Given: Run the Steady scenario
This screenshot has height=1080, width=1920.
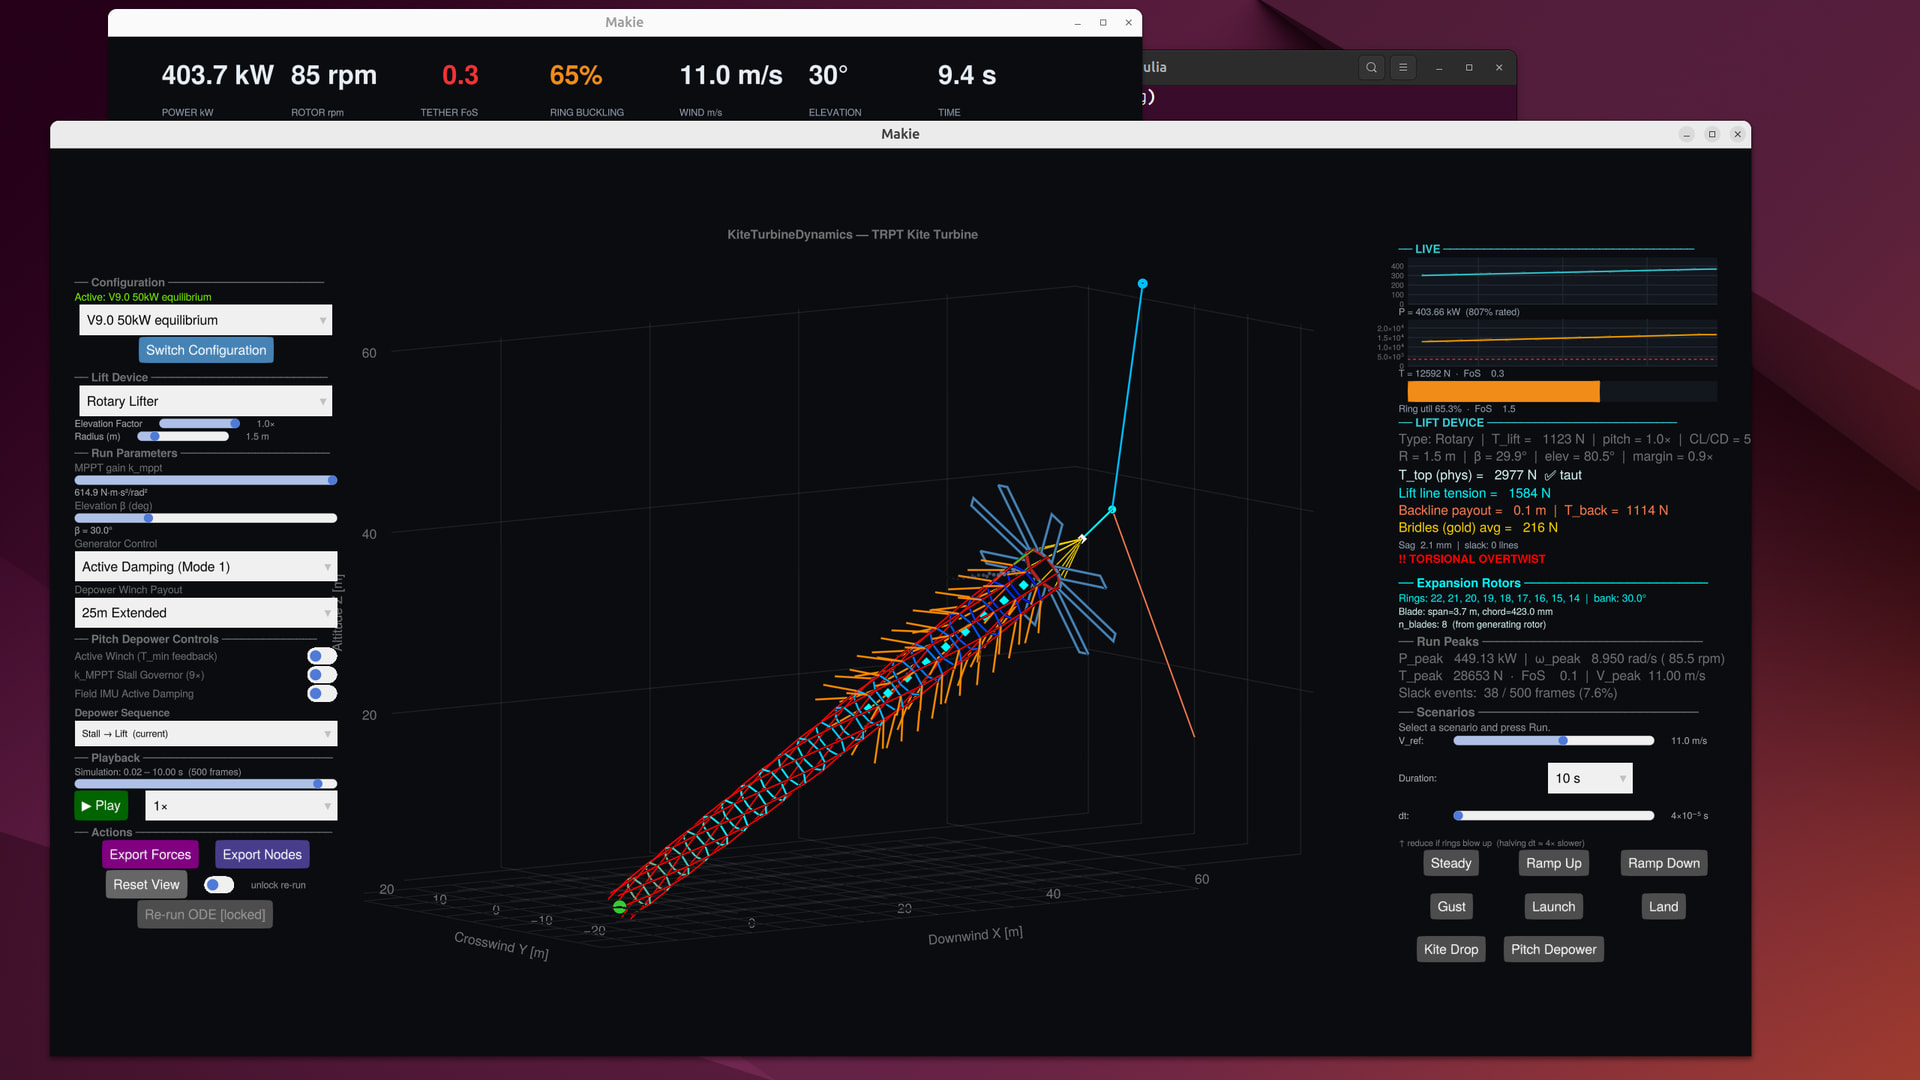Looking at the screenshot, I should click(x=1451, y=863).
